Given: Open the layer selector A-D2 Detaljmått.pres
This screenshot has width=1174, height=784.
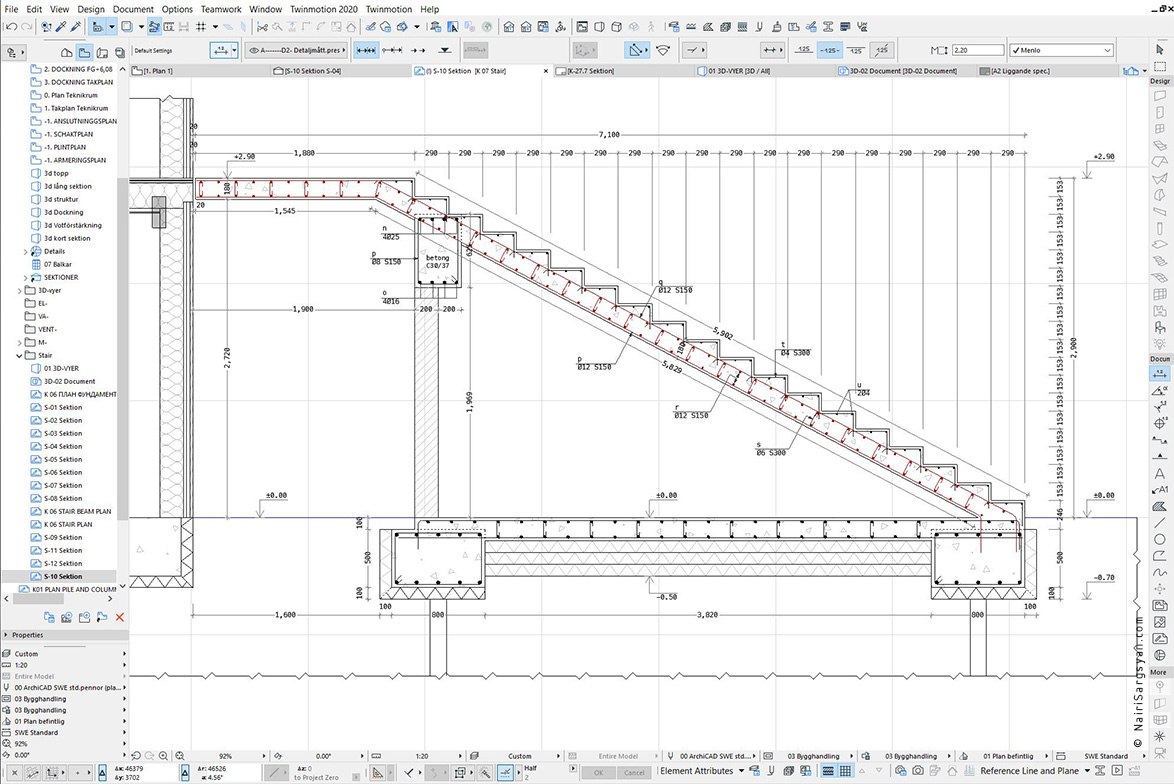Looking at the screenshot, I should coord(297,50).
